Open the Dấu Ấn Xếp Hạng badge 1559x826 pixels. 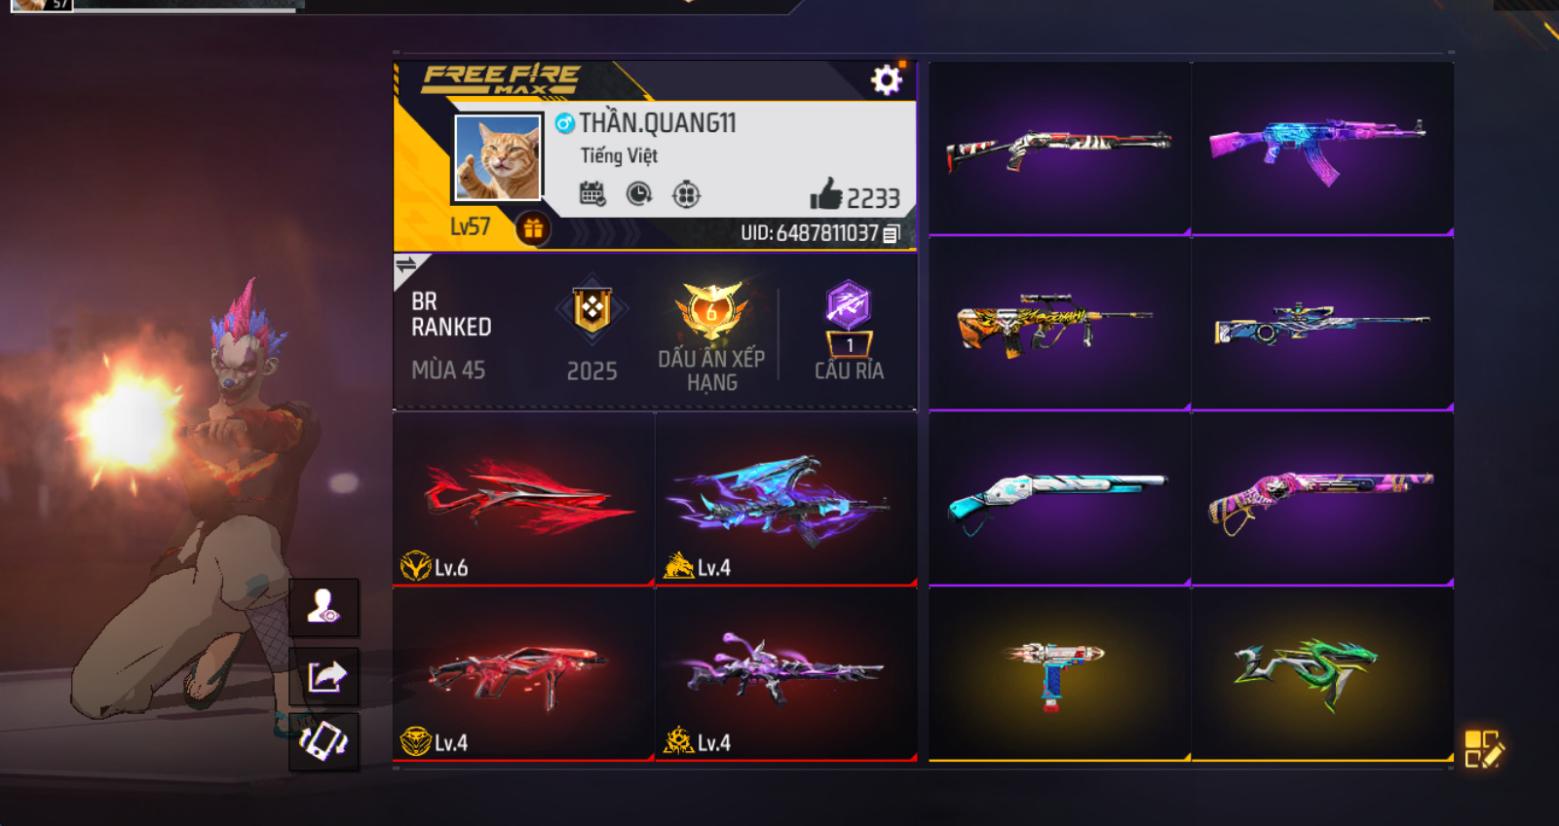tap(712, 337)
